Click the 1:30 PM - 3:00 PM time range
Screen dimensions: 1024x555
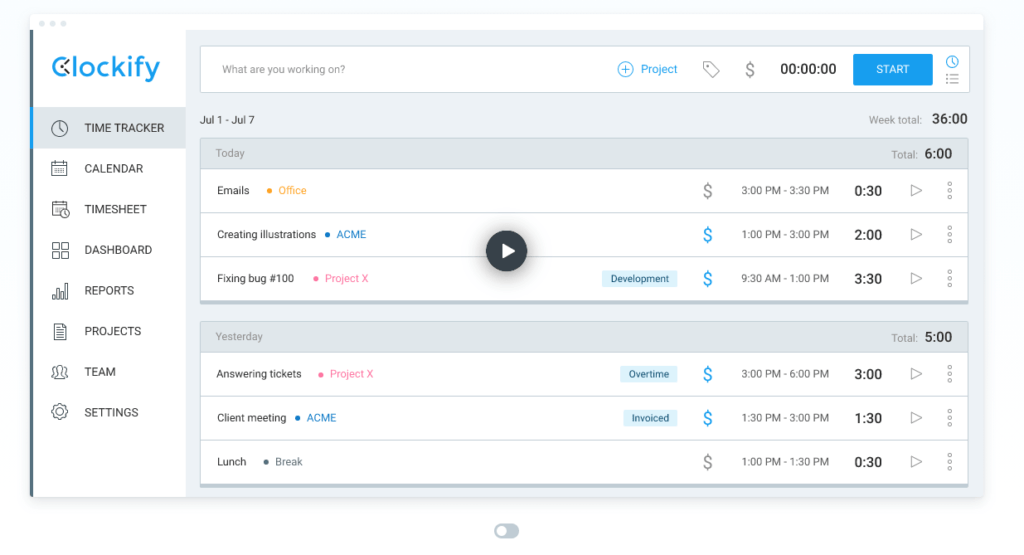(x=785, y=418)
